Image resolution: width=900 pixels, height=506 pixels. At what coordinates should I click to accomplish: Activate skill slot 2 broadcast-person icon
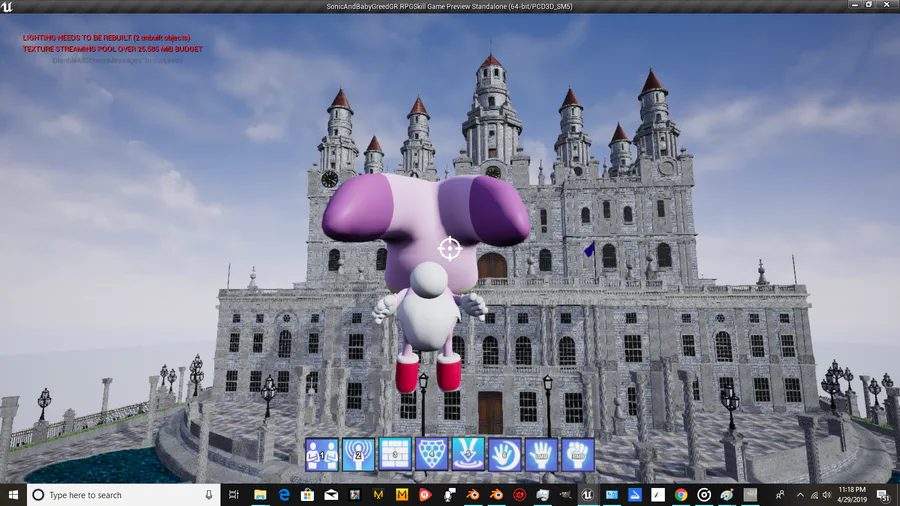click(x=359, y=454)
